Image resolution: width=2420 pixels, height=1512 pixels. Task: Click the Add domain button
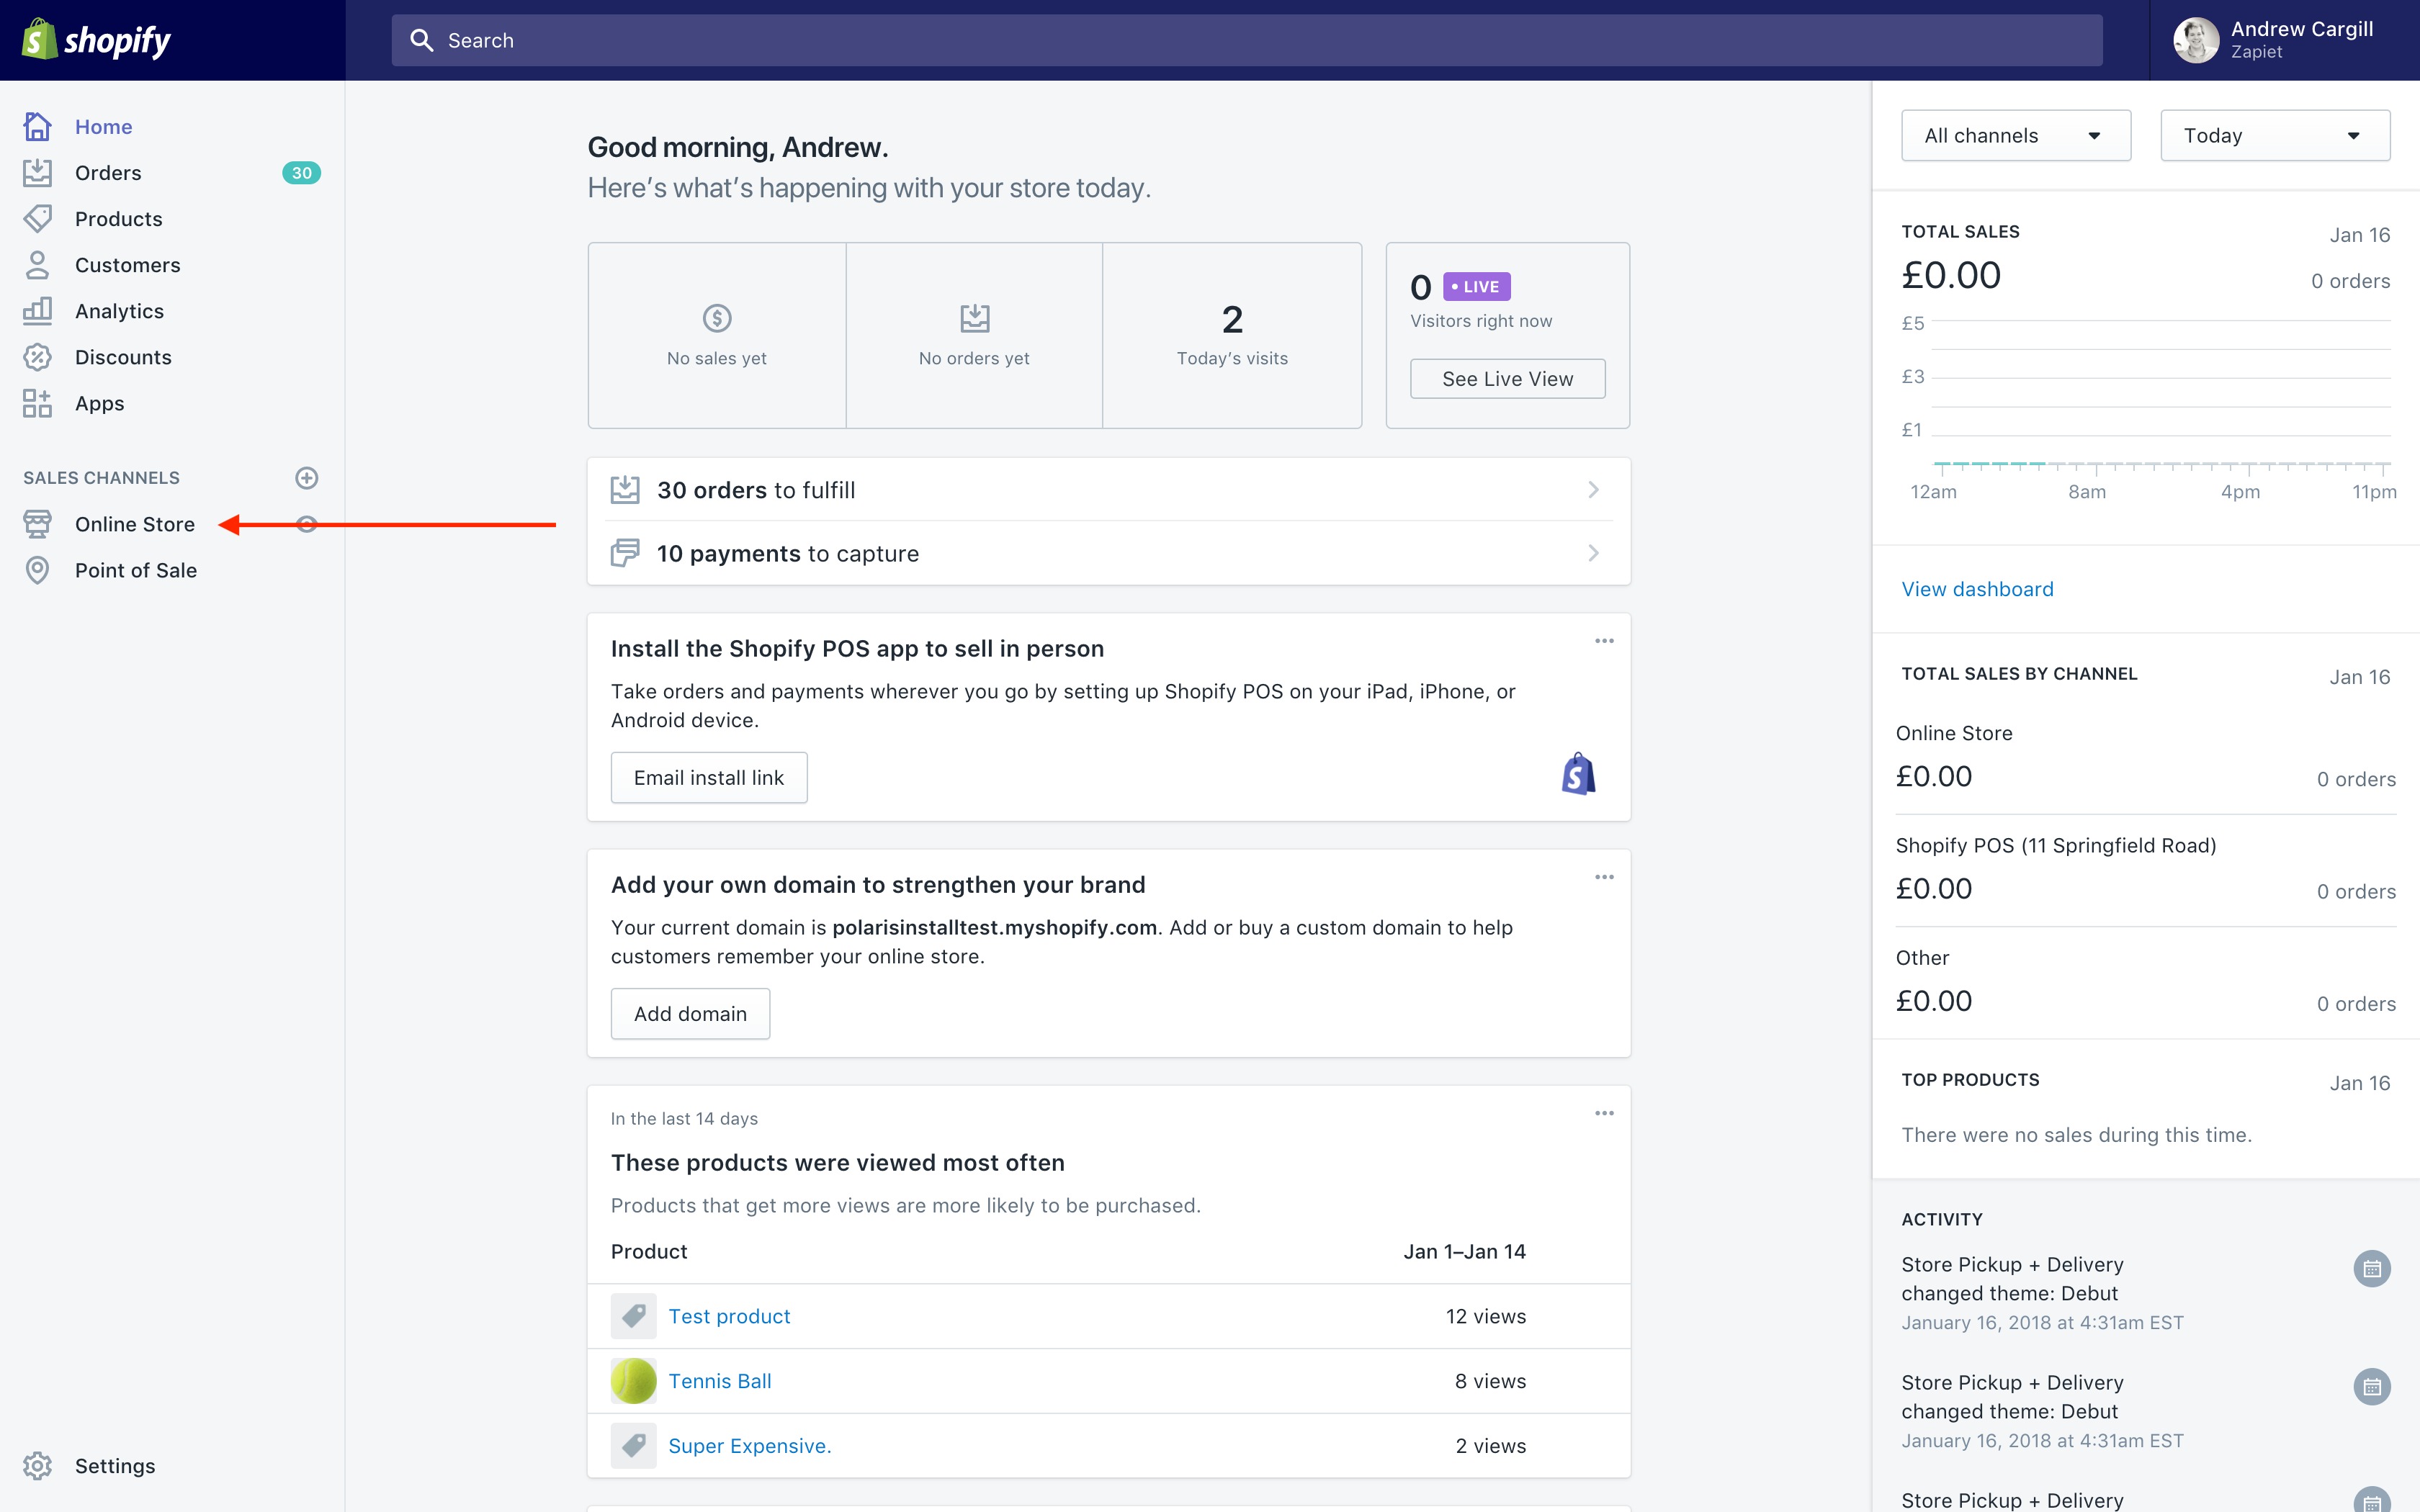(x=690, y=1014)
